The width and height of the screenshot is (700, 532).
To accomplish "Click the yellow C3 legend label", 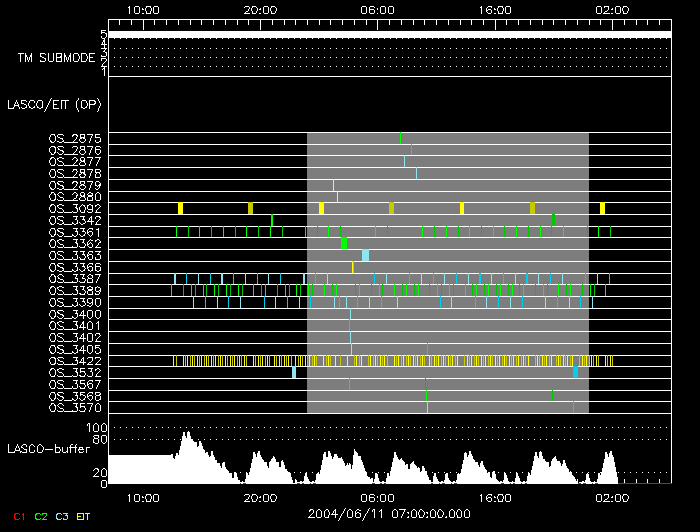I will (61, 515).
